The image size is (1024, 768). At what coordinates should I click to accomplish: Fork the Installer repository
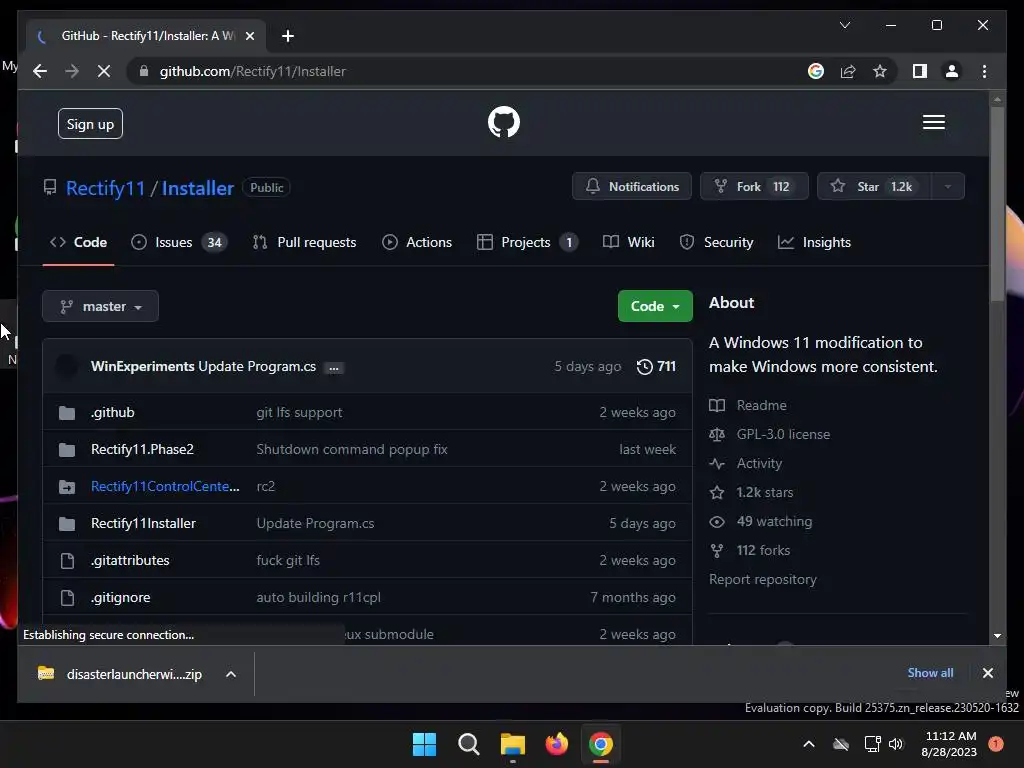(754, 186)
